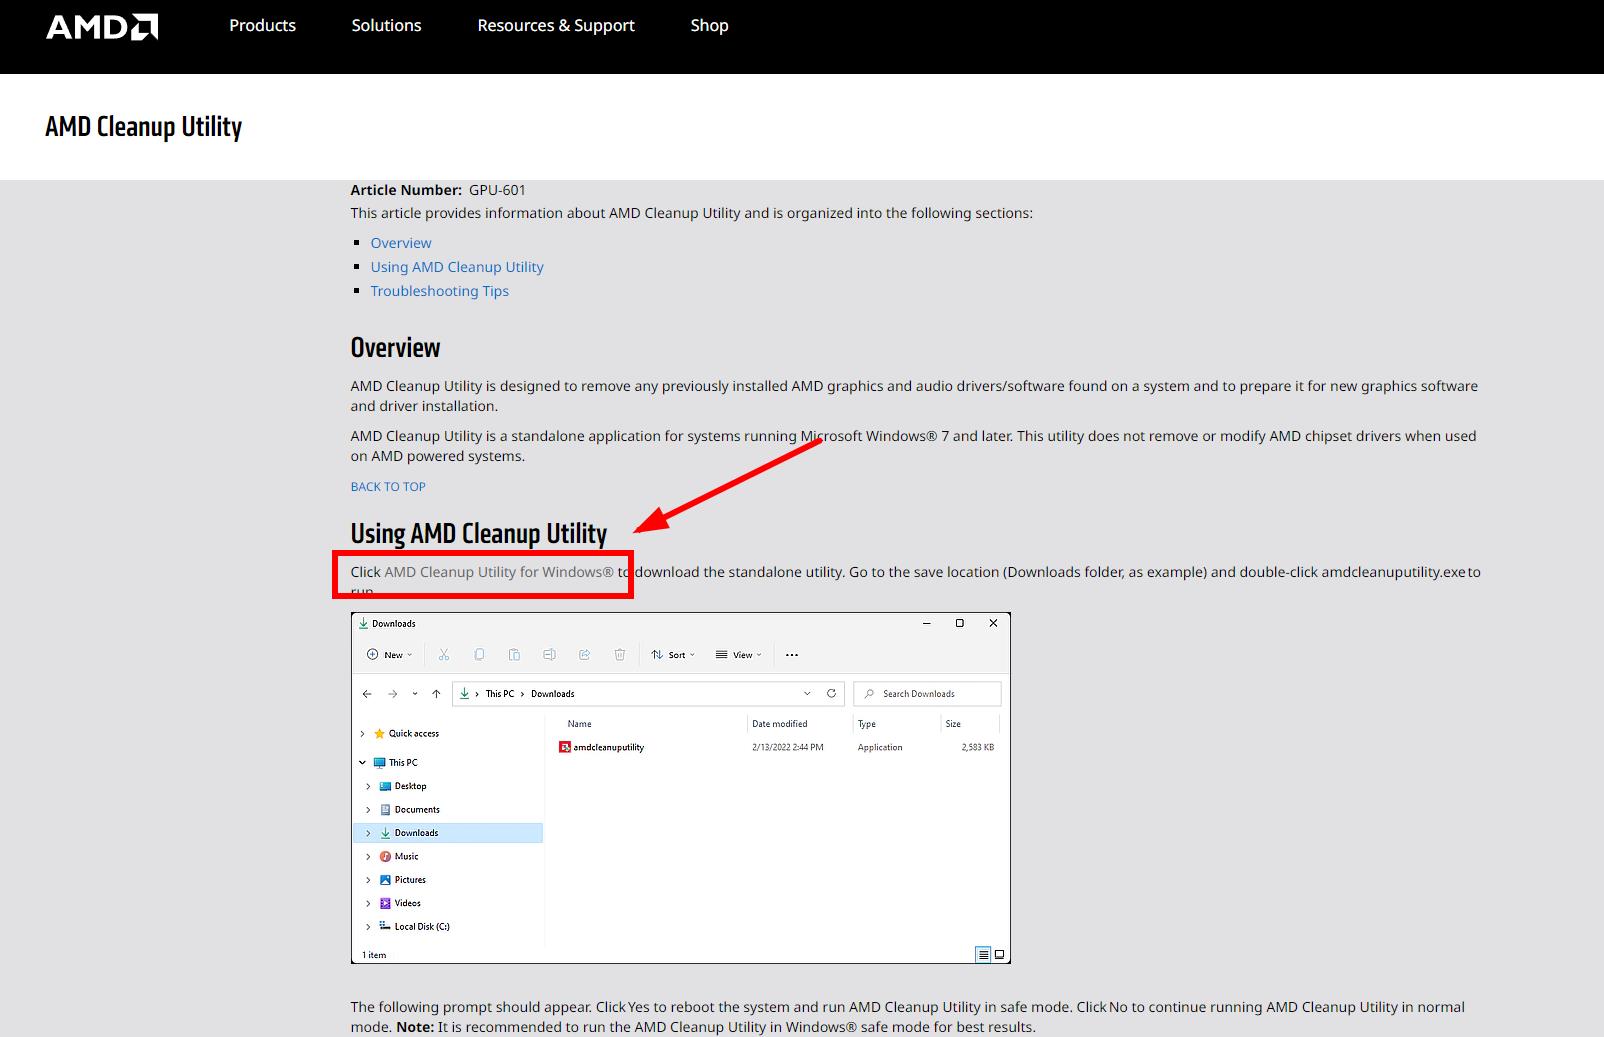Click the AMD logo in header
Viewport: 1604px width, 1037px height.
102,26
